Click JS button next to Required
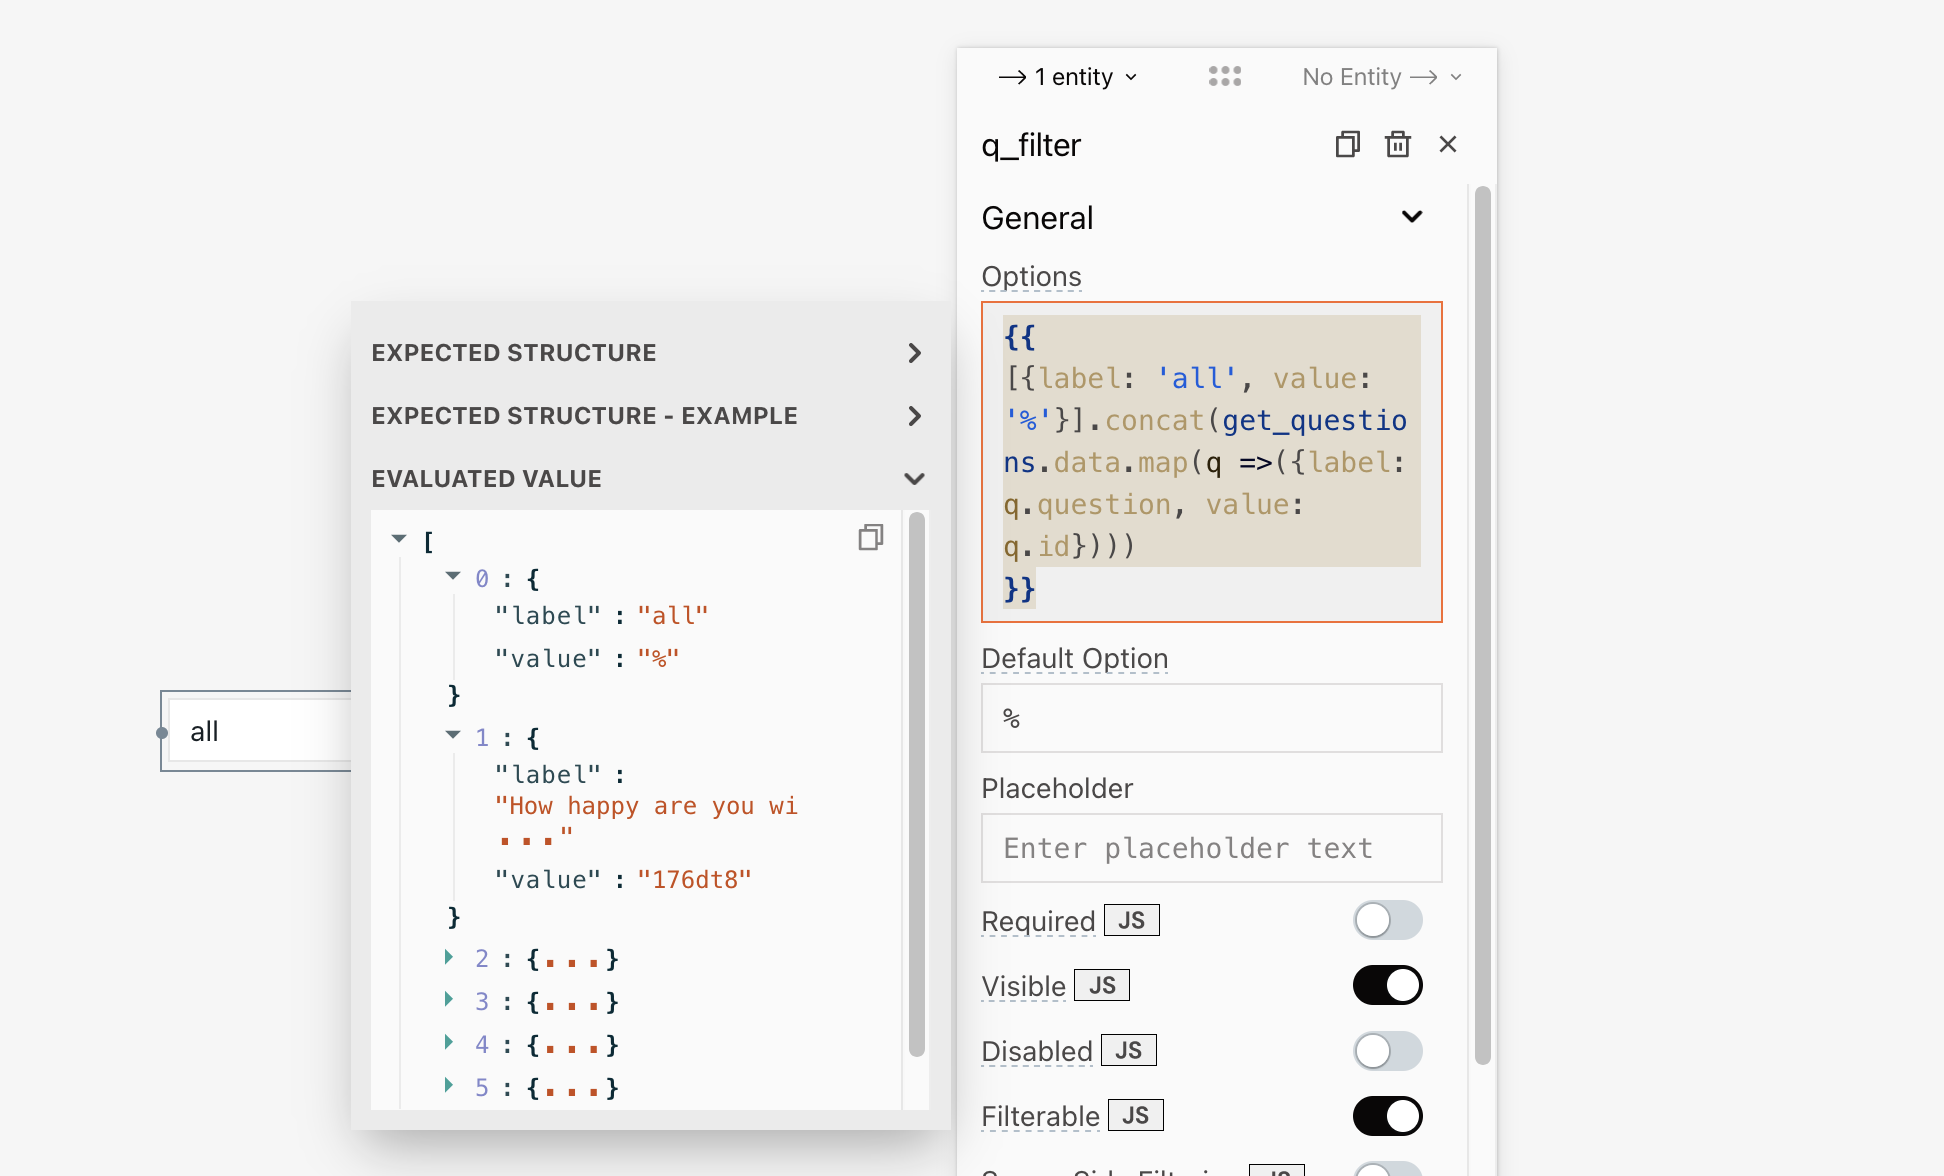 click(x=1131, y=920)
